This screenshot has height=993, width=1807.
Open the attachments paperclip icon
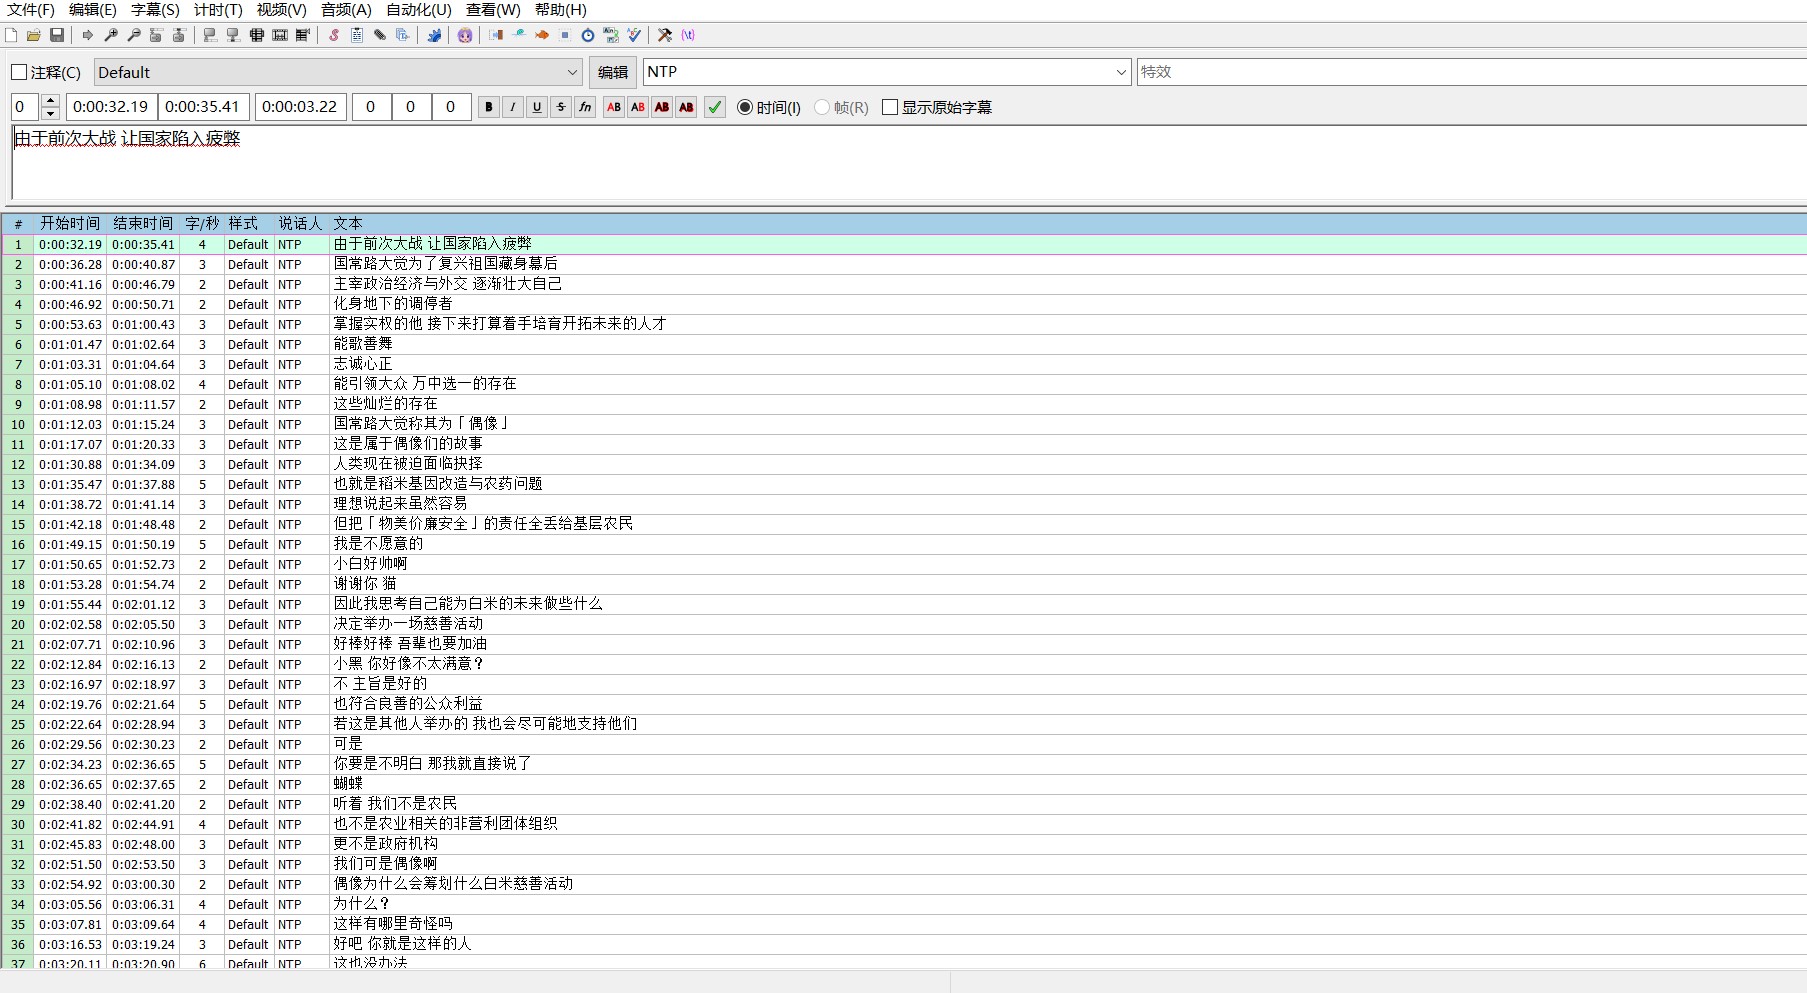(x=380, y=35)
